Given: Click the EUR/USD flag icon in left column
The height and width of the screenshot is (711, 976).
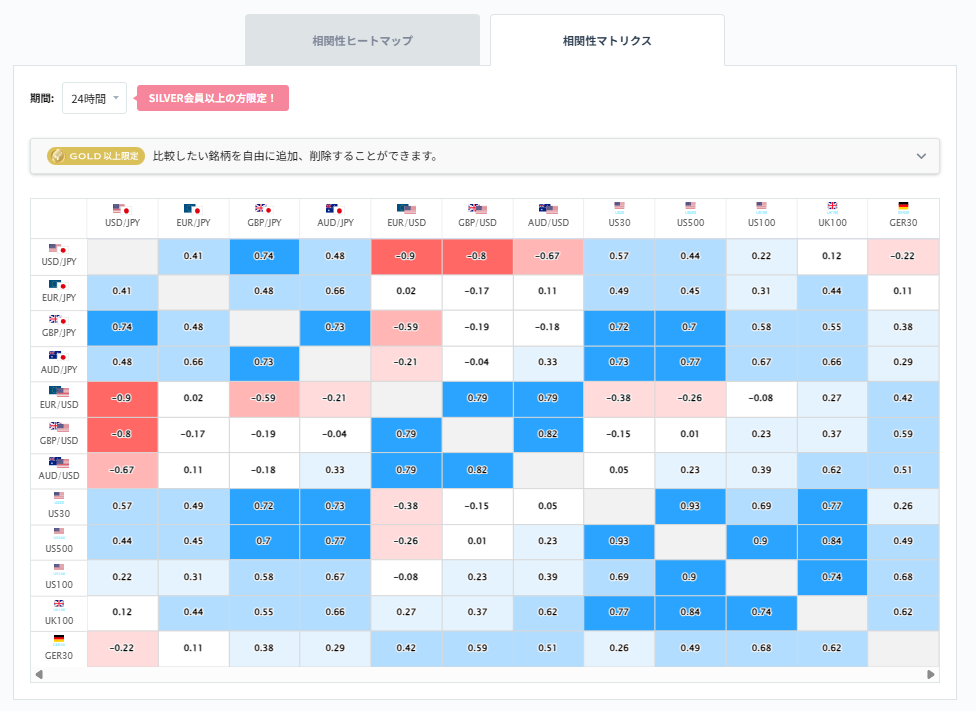Looking at the screenshot, I should pos(59,391).
